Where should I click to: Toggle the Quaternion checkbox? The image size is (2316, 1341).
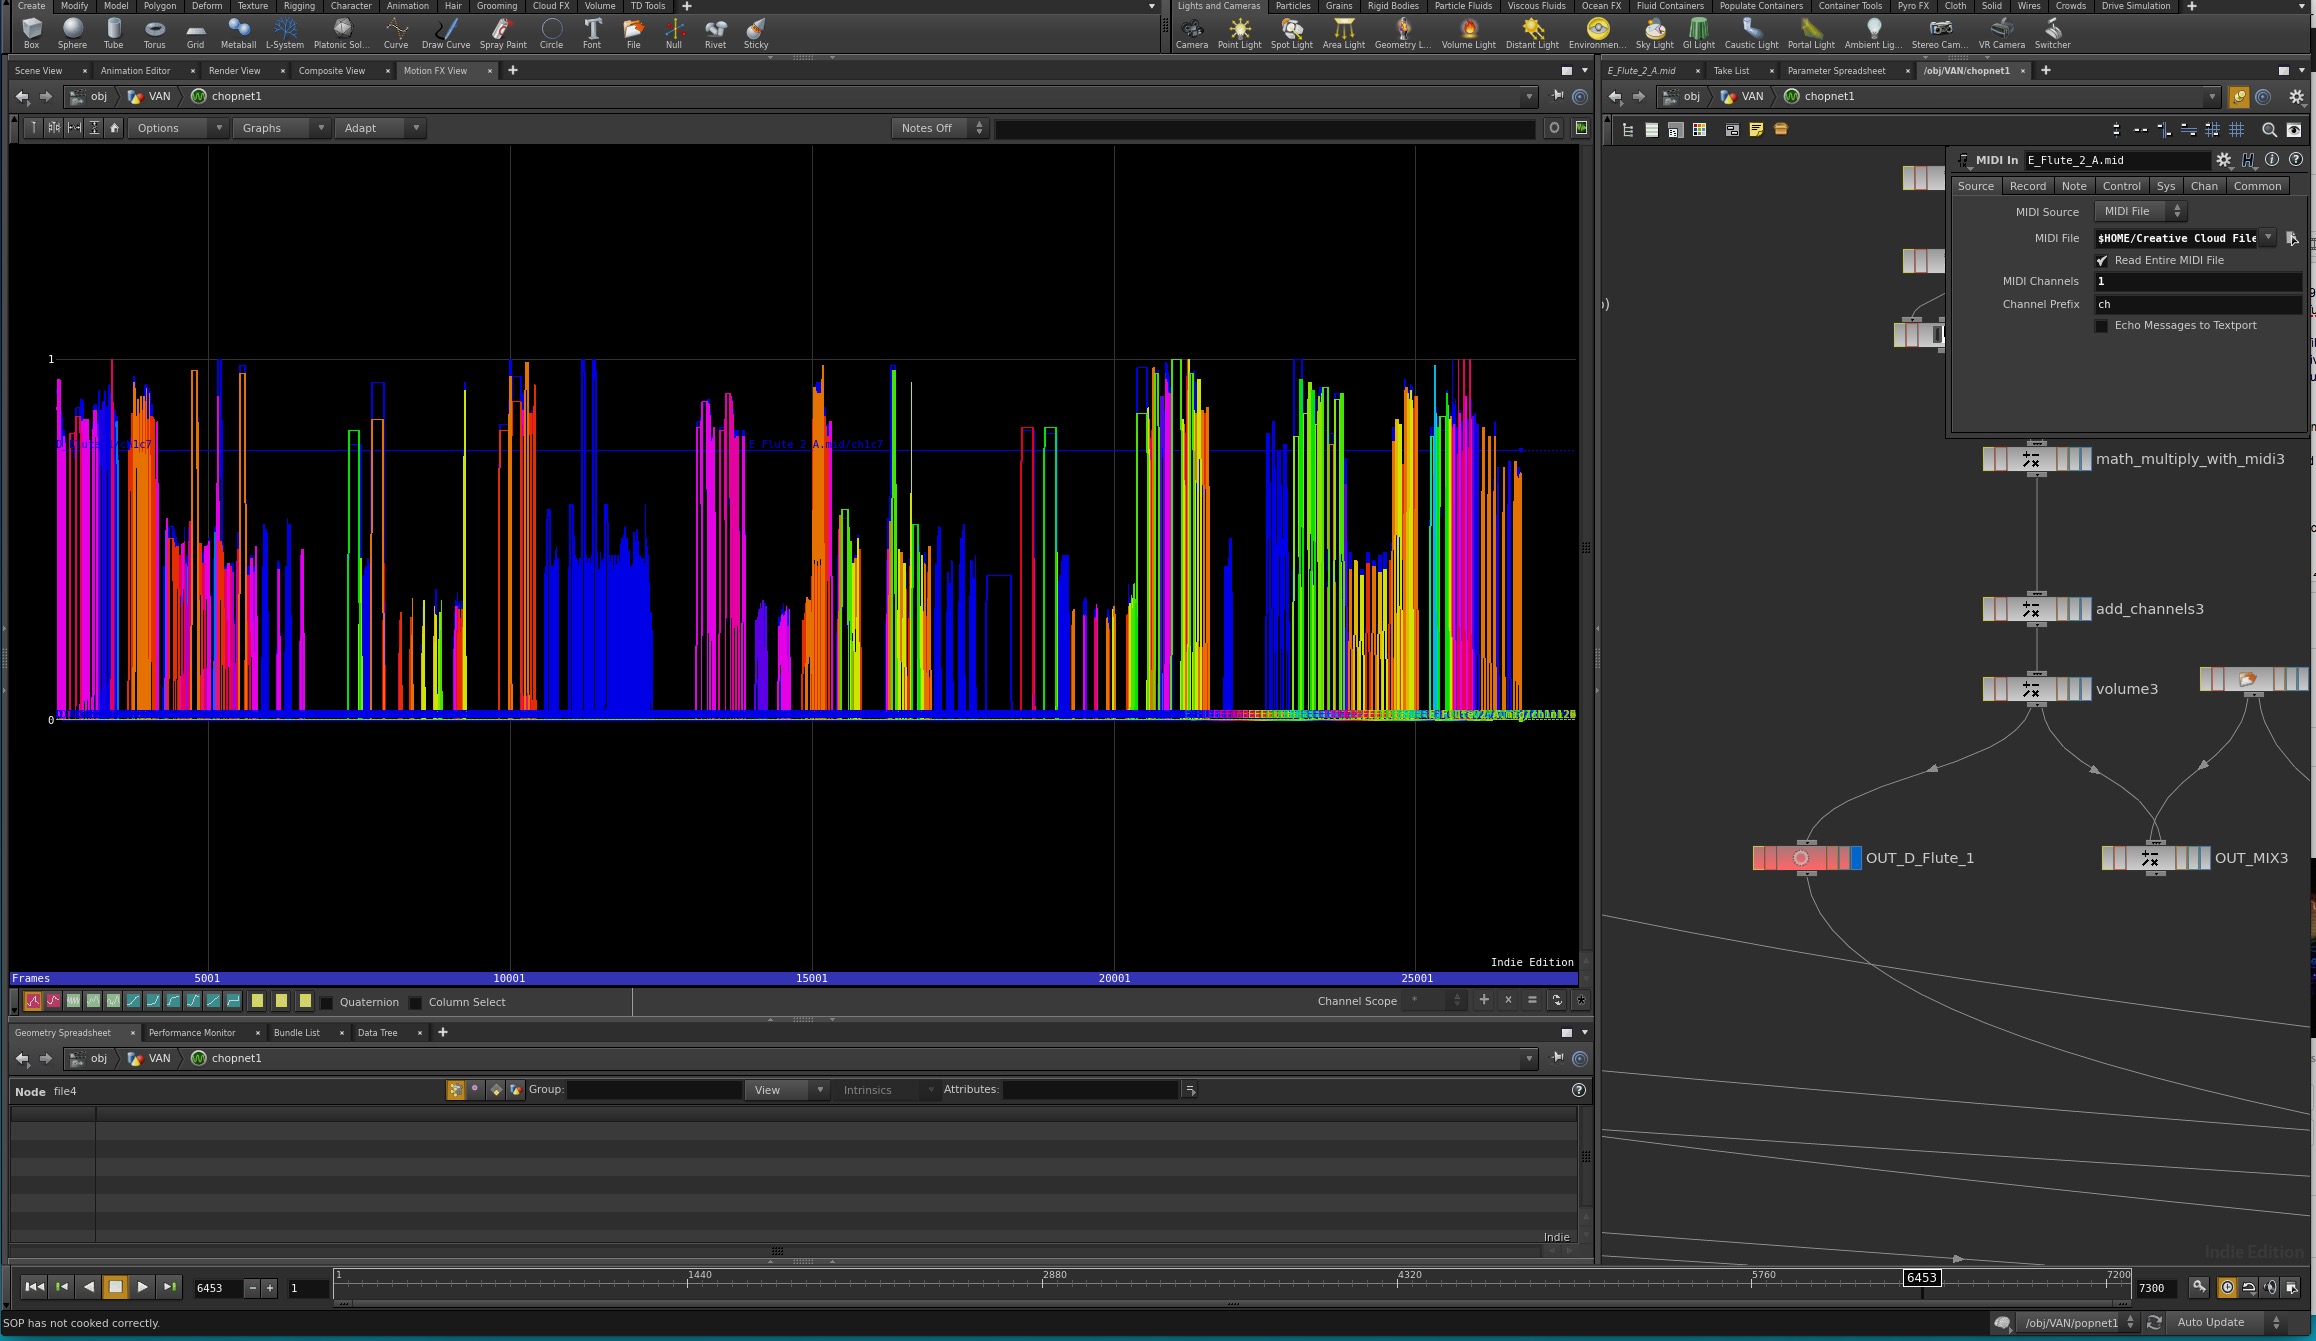[327, 1003]
